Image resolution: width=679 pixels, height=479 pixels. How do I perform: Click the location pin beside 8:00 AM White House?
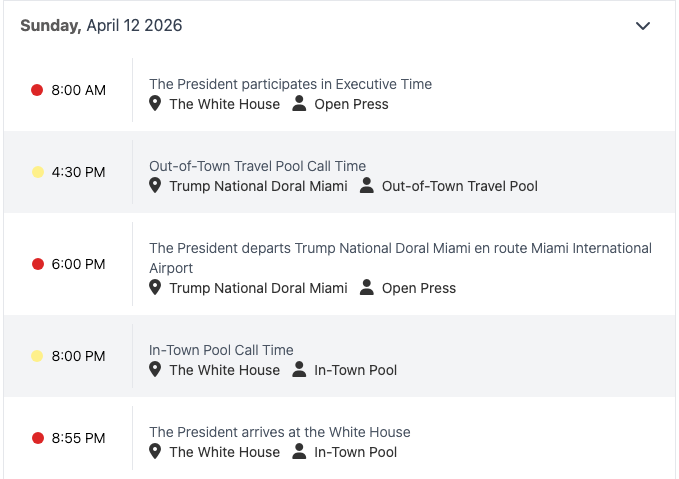tap(155, 104)
